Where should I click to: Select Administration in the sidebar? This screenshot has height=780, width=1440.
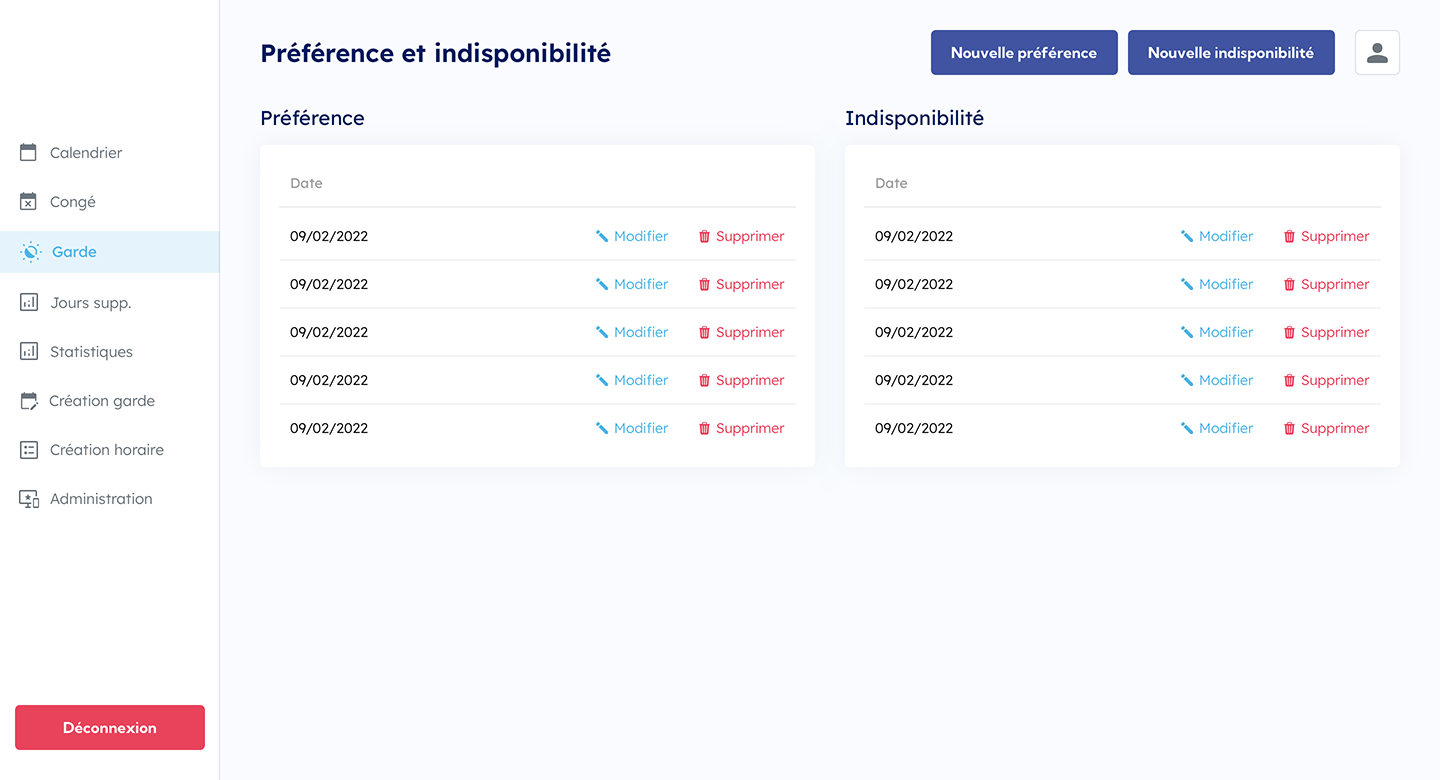(101, 499)
